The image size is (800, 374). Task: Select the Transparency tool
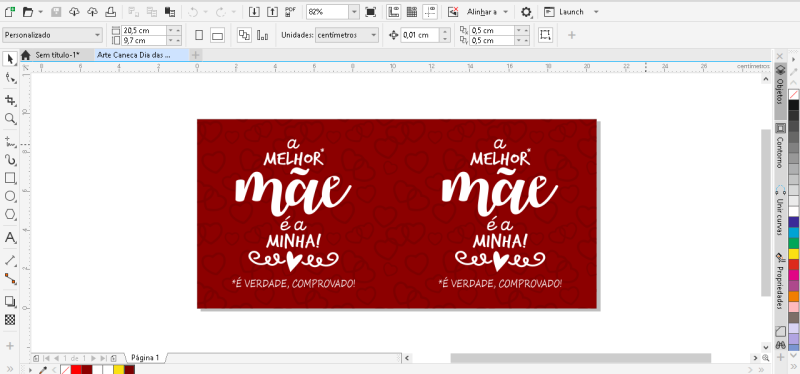[10, 320]
